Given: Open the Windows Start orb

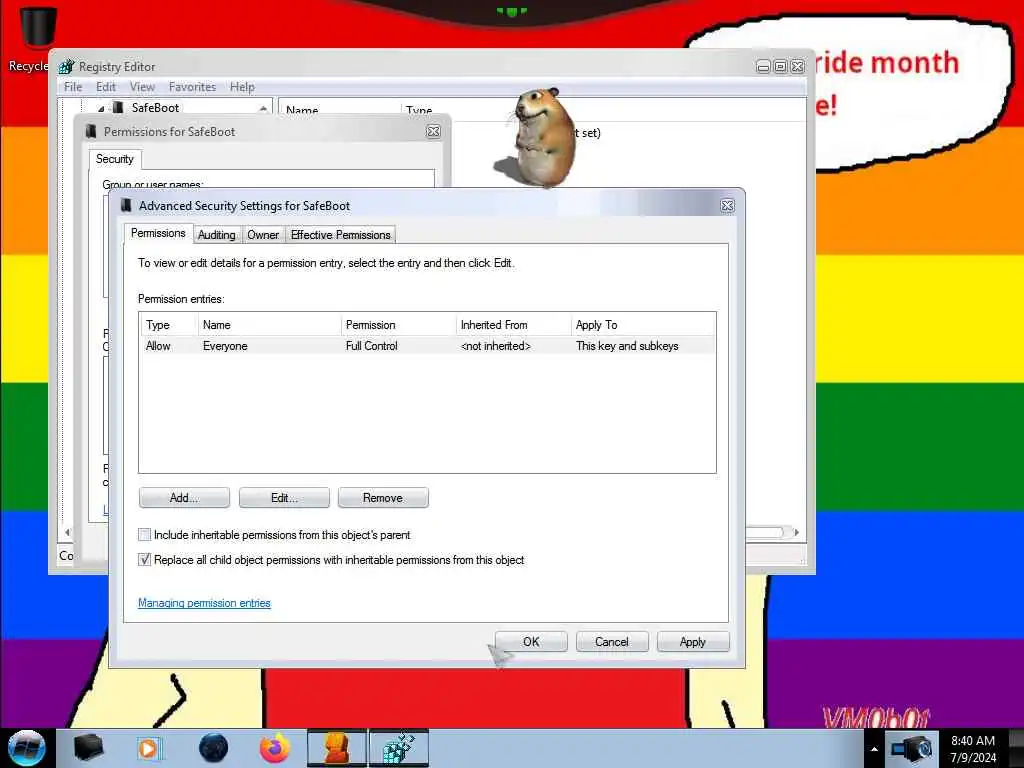Looking at the screenshot, I should coord(27,748).
